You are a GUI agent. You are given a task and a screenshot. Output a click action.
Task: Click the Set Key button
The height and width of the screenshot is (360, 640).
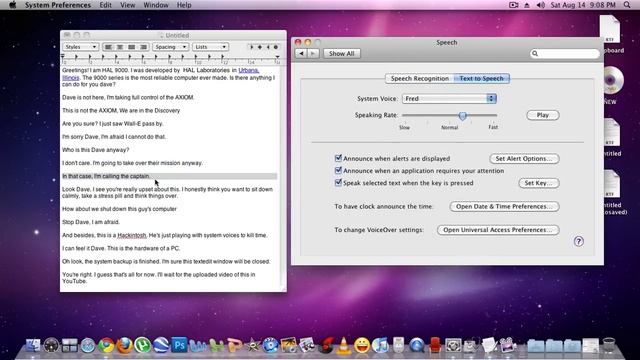point(539,183)
